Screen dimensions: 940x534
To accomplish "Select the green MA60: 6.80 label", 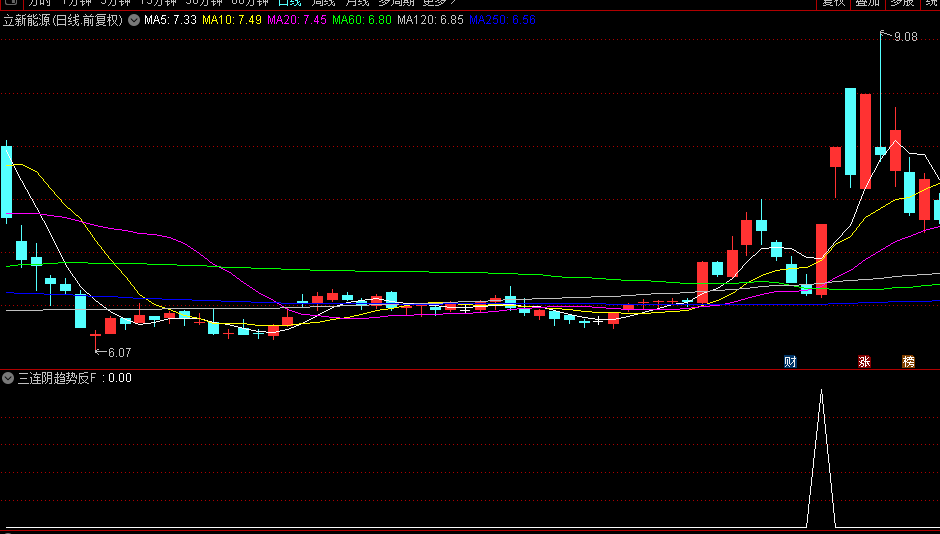I will (361, 20).
